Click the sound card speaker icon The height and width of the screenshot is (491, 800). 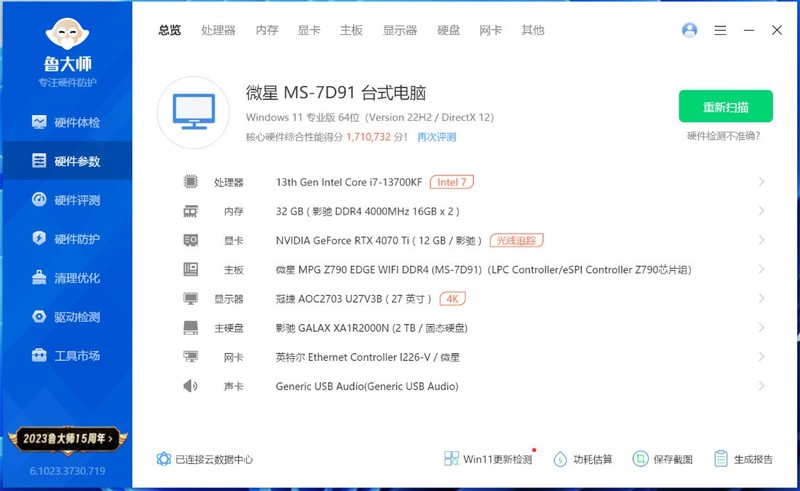click(x=190, y=385)
